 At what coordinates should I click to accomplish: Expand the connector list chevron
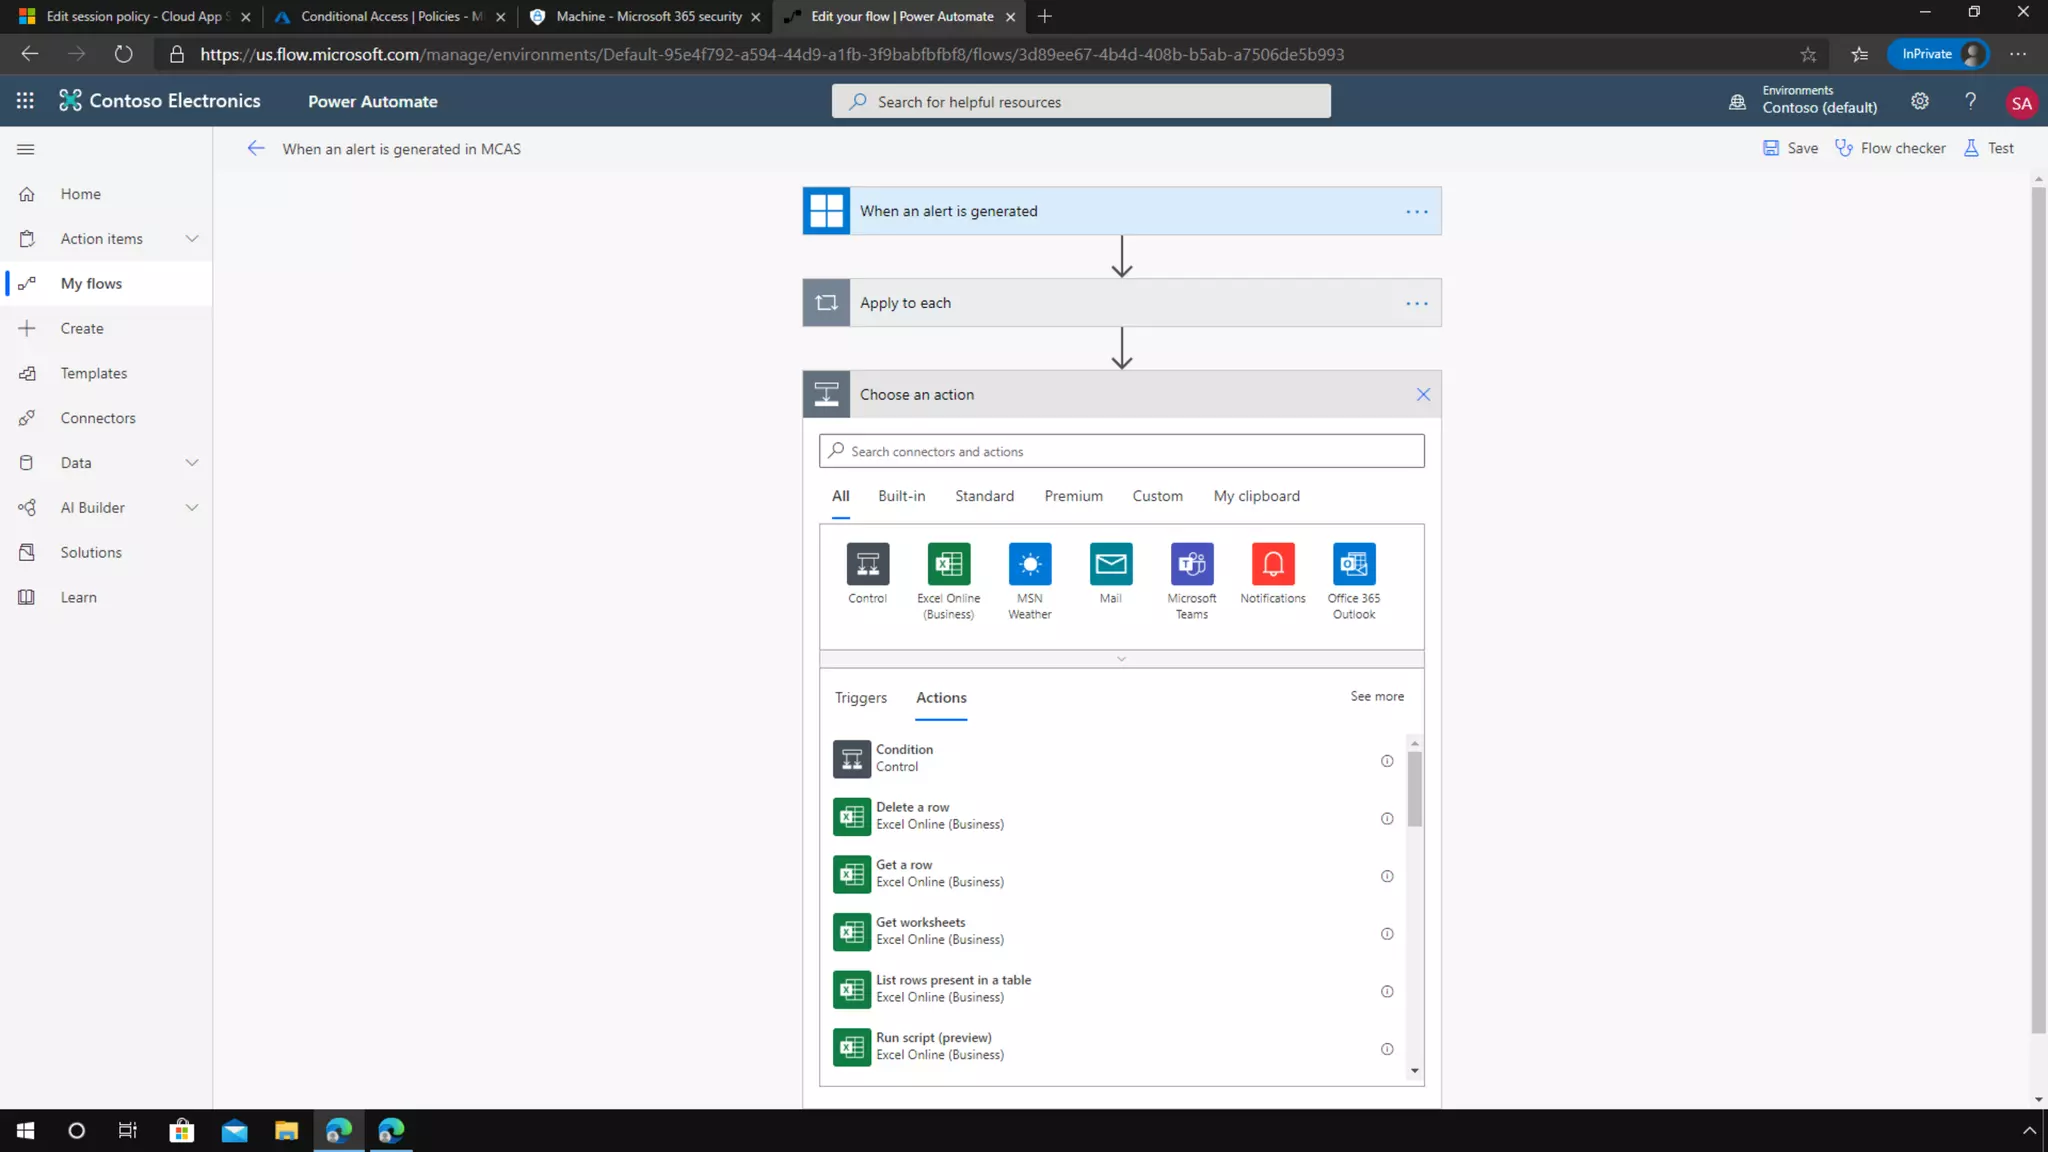pos(1121,659)
